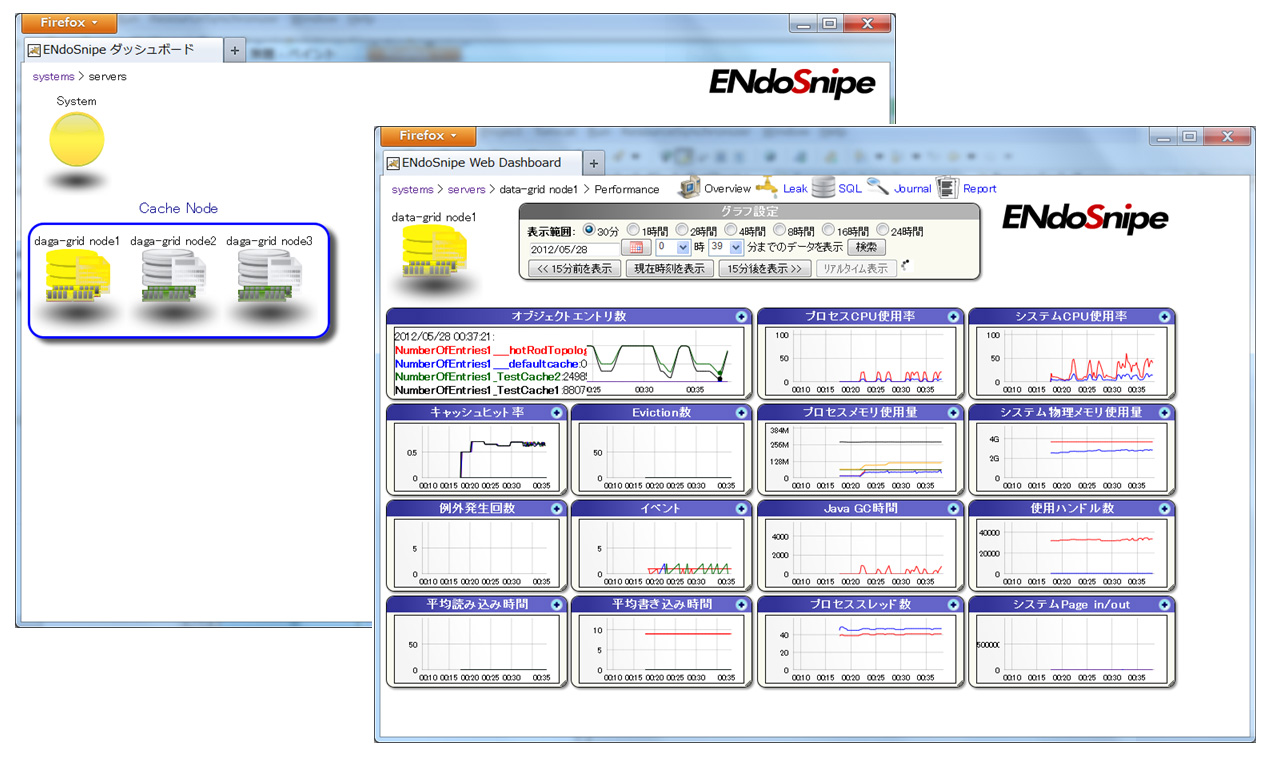Follow the systems breadcrumb in Web Dashboard
The height and width of the screenshot is (758, 1275).
(413, 189)
